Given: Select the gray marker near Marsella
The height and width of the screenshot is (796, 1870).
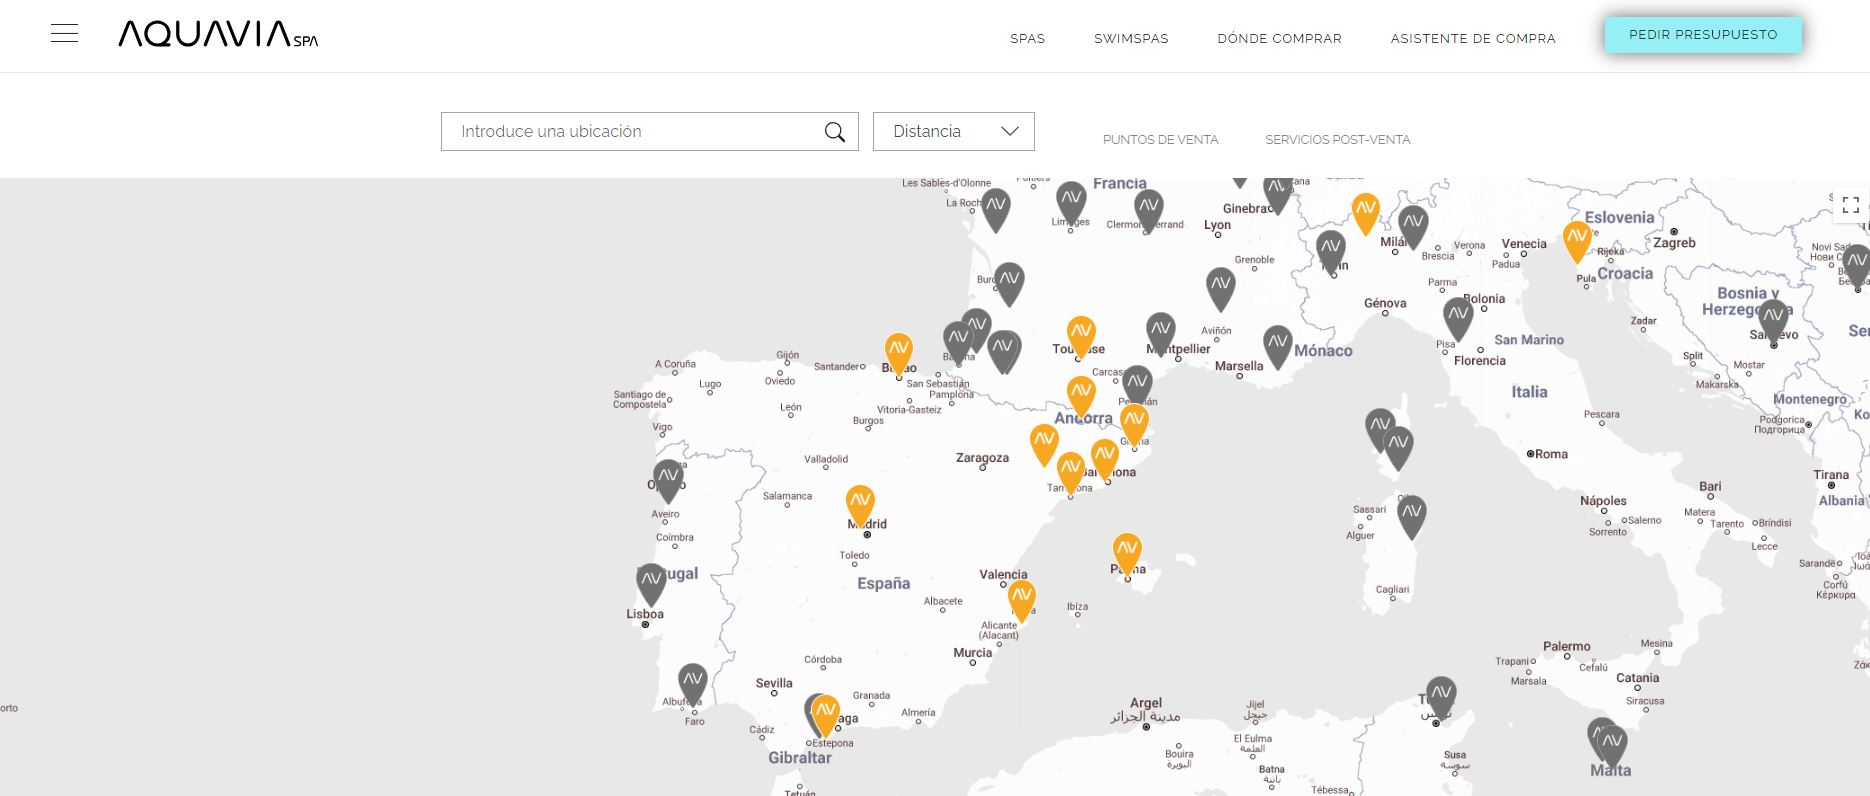Looking at the screenshot, I should 1277,346.
